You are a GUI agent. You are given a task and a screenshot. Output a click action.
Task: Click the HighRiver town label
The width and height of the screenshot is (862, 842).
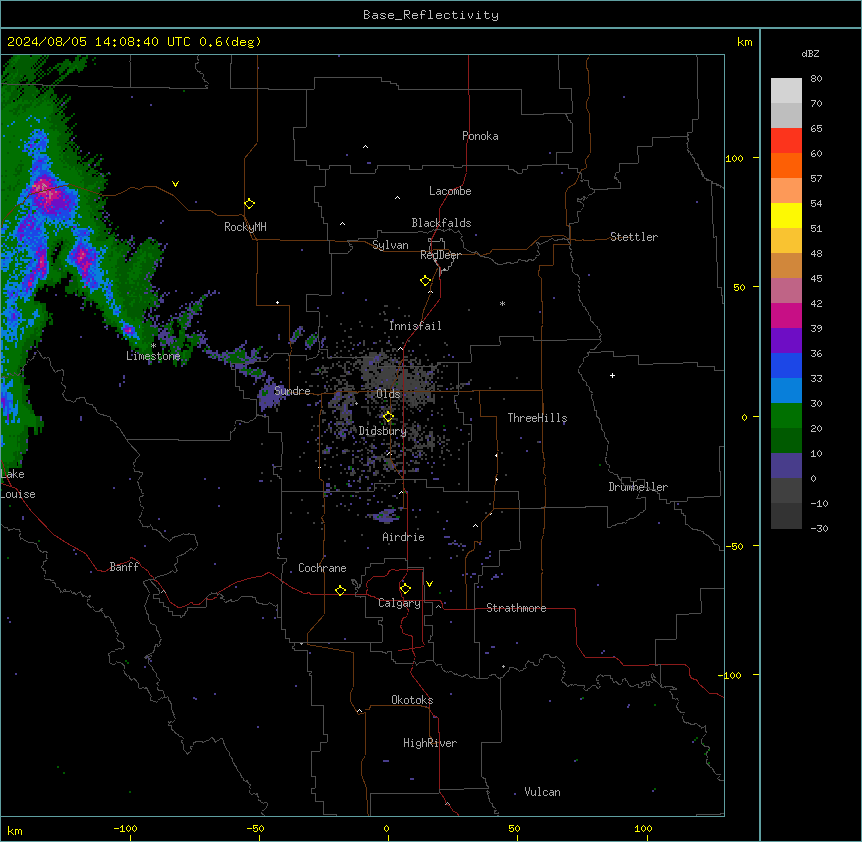pyautogui.click(x=430, y=743)
